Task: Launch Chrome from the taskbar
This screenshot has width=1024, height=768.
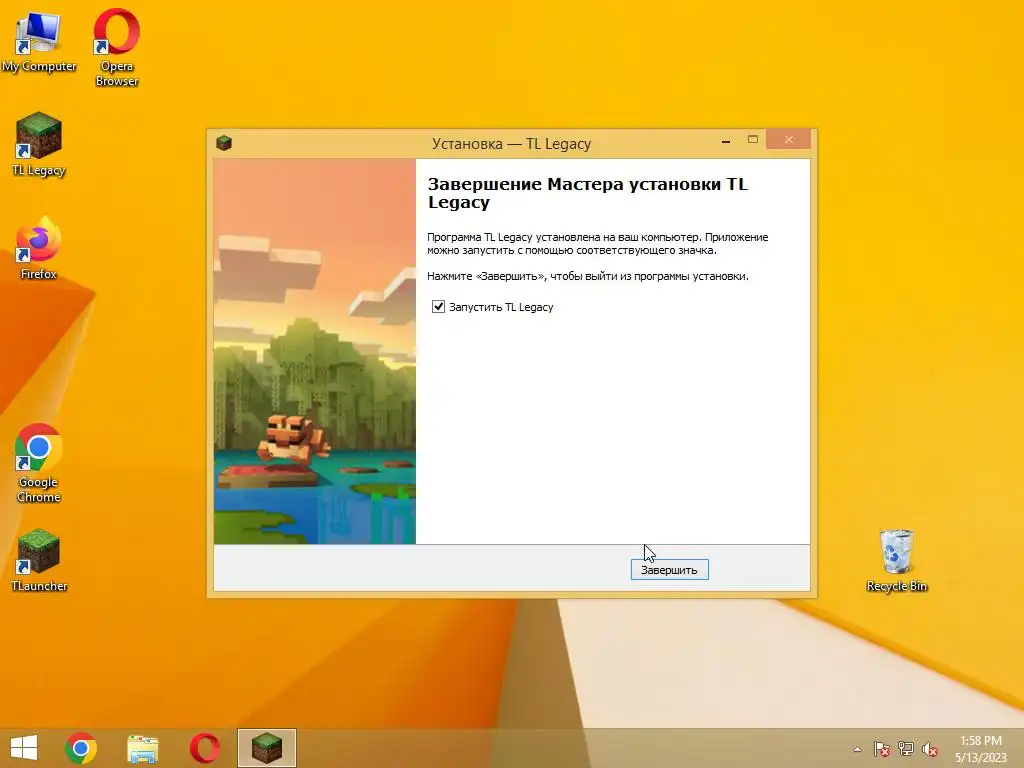Action: tap(81, 748)
